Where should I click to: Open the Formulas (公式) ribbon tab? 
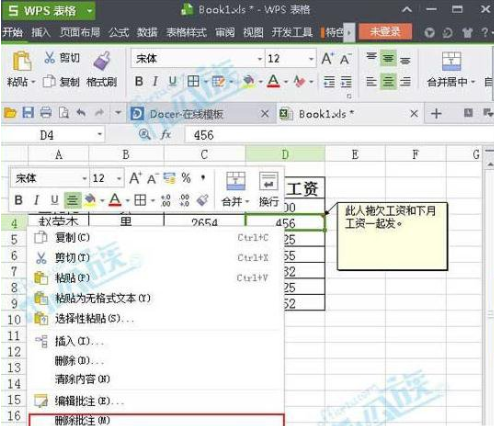(118, 32)
